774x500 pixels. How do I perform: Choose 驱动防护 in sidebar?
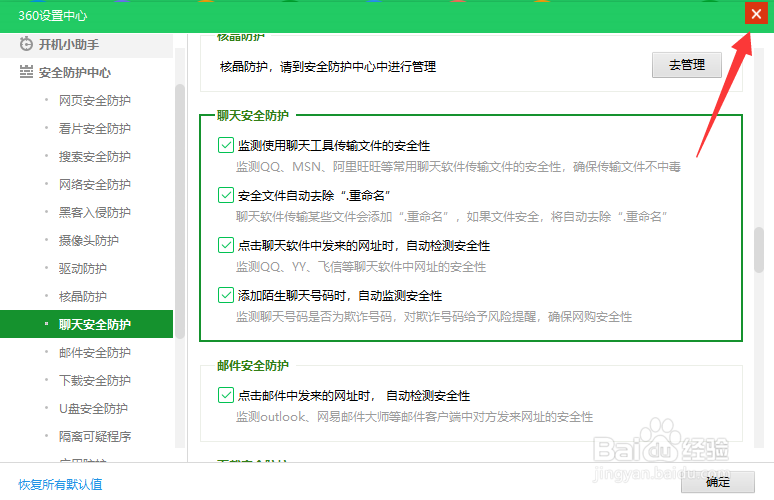tap(82, 269)
